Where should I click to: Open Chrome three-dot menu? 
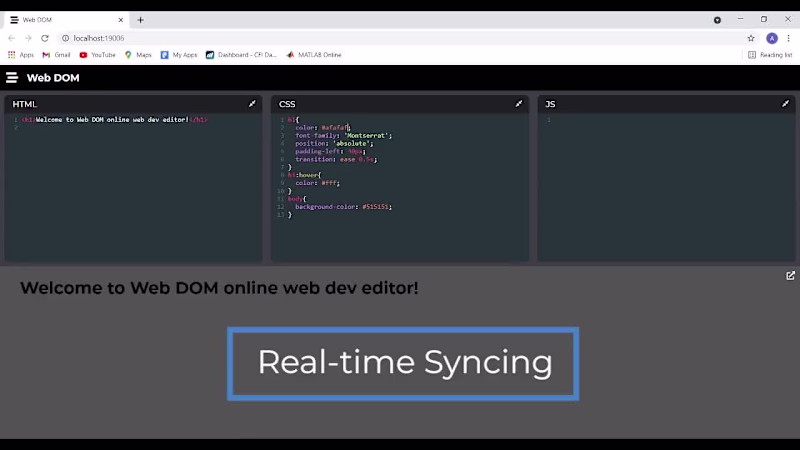[x=789, y=38]
